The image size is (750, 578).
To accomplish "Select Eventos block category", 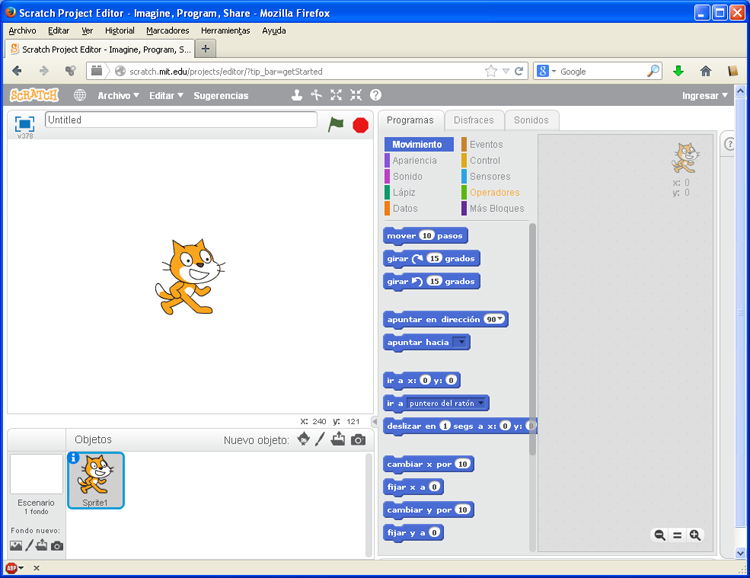I will click(x=486, y=144).
